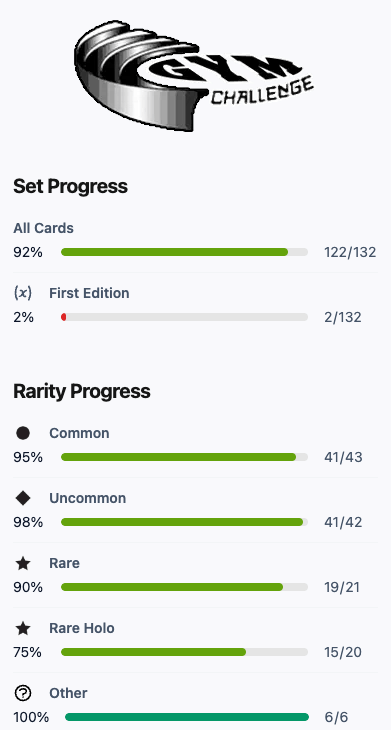Click the All Cards progress bar
The image size is (391, 730).
[x=184, y=252]
